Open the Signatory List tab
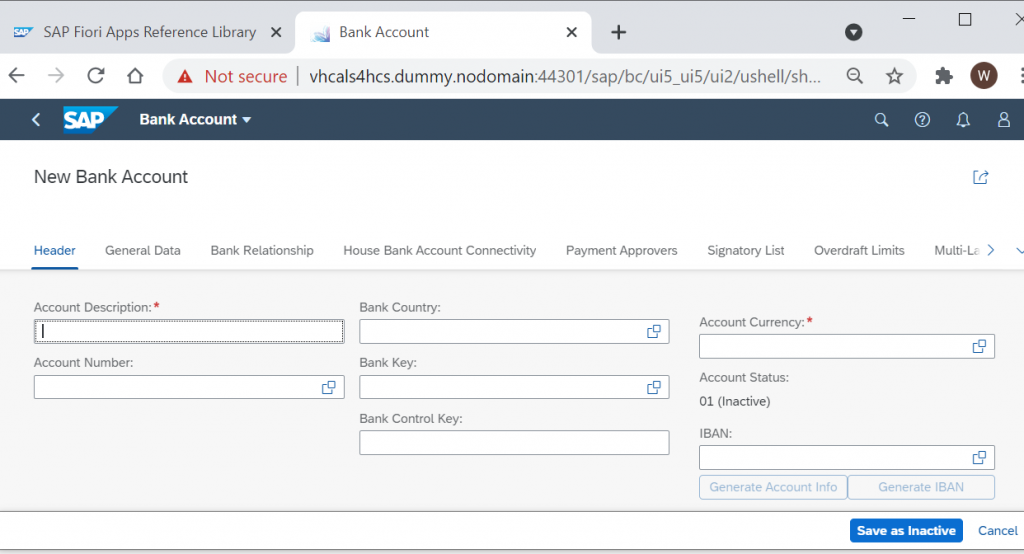This screenshot has width=1024, height=554. tap(745, 250)
